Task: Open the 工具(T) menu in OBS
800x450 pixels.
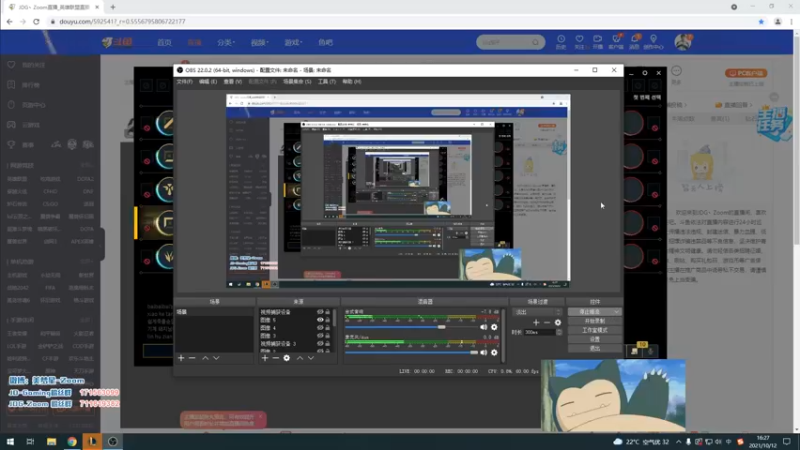Action: coord(327,82)
